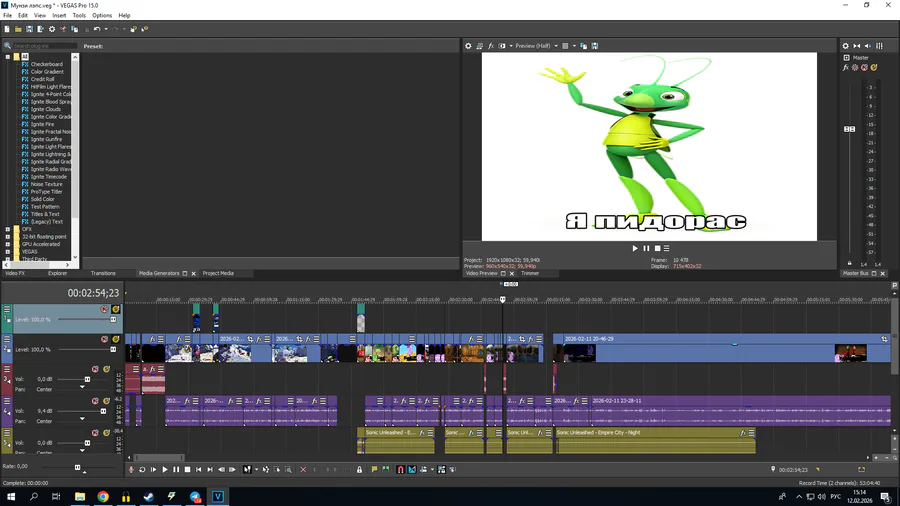Pause playback in the timeline transport bar

[x=176, y=469]
